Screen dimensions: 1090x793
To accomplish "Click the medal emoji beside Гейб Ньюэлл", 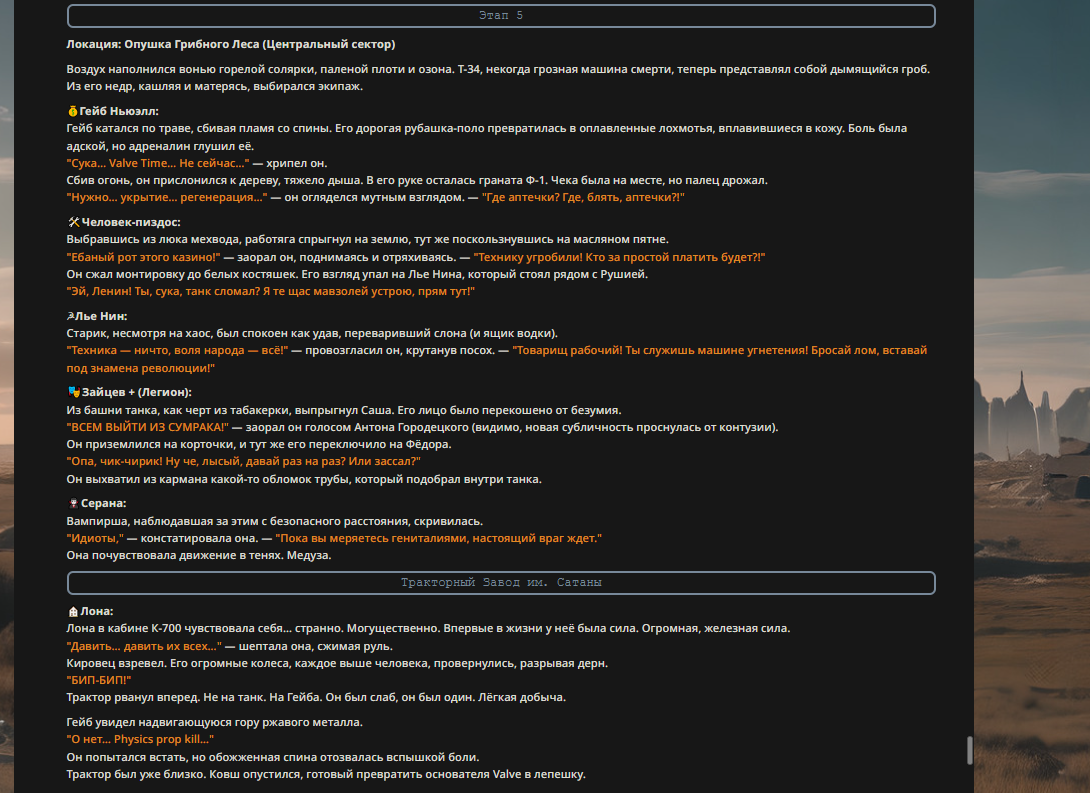I will pyautogui.click(x=72, y=111).
